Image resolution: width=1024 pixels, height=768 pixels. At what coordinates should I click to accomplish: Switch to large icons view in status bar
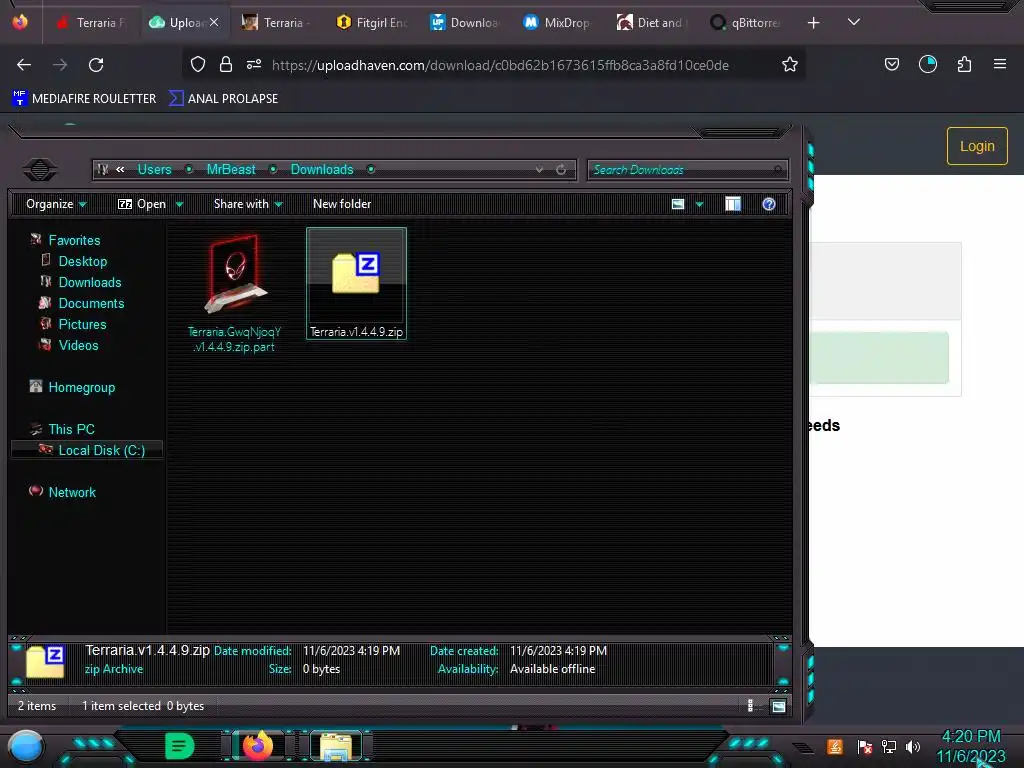pyautogui.click(x=778, y=706)
